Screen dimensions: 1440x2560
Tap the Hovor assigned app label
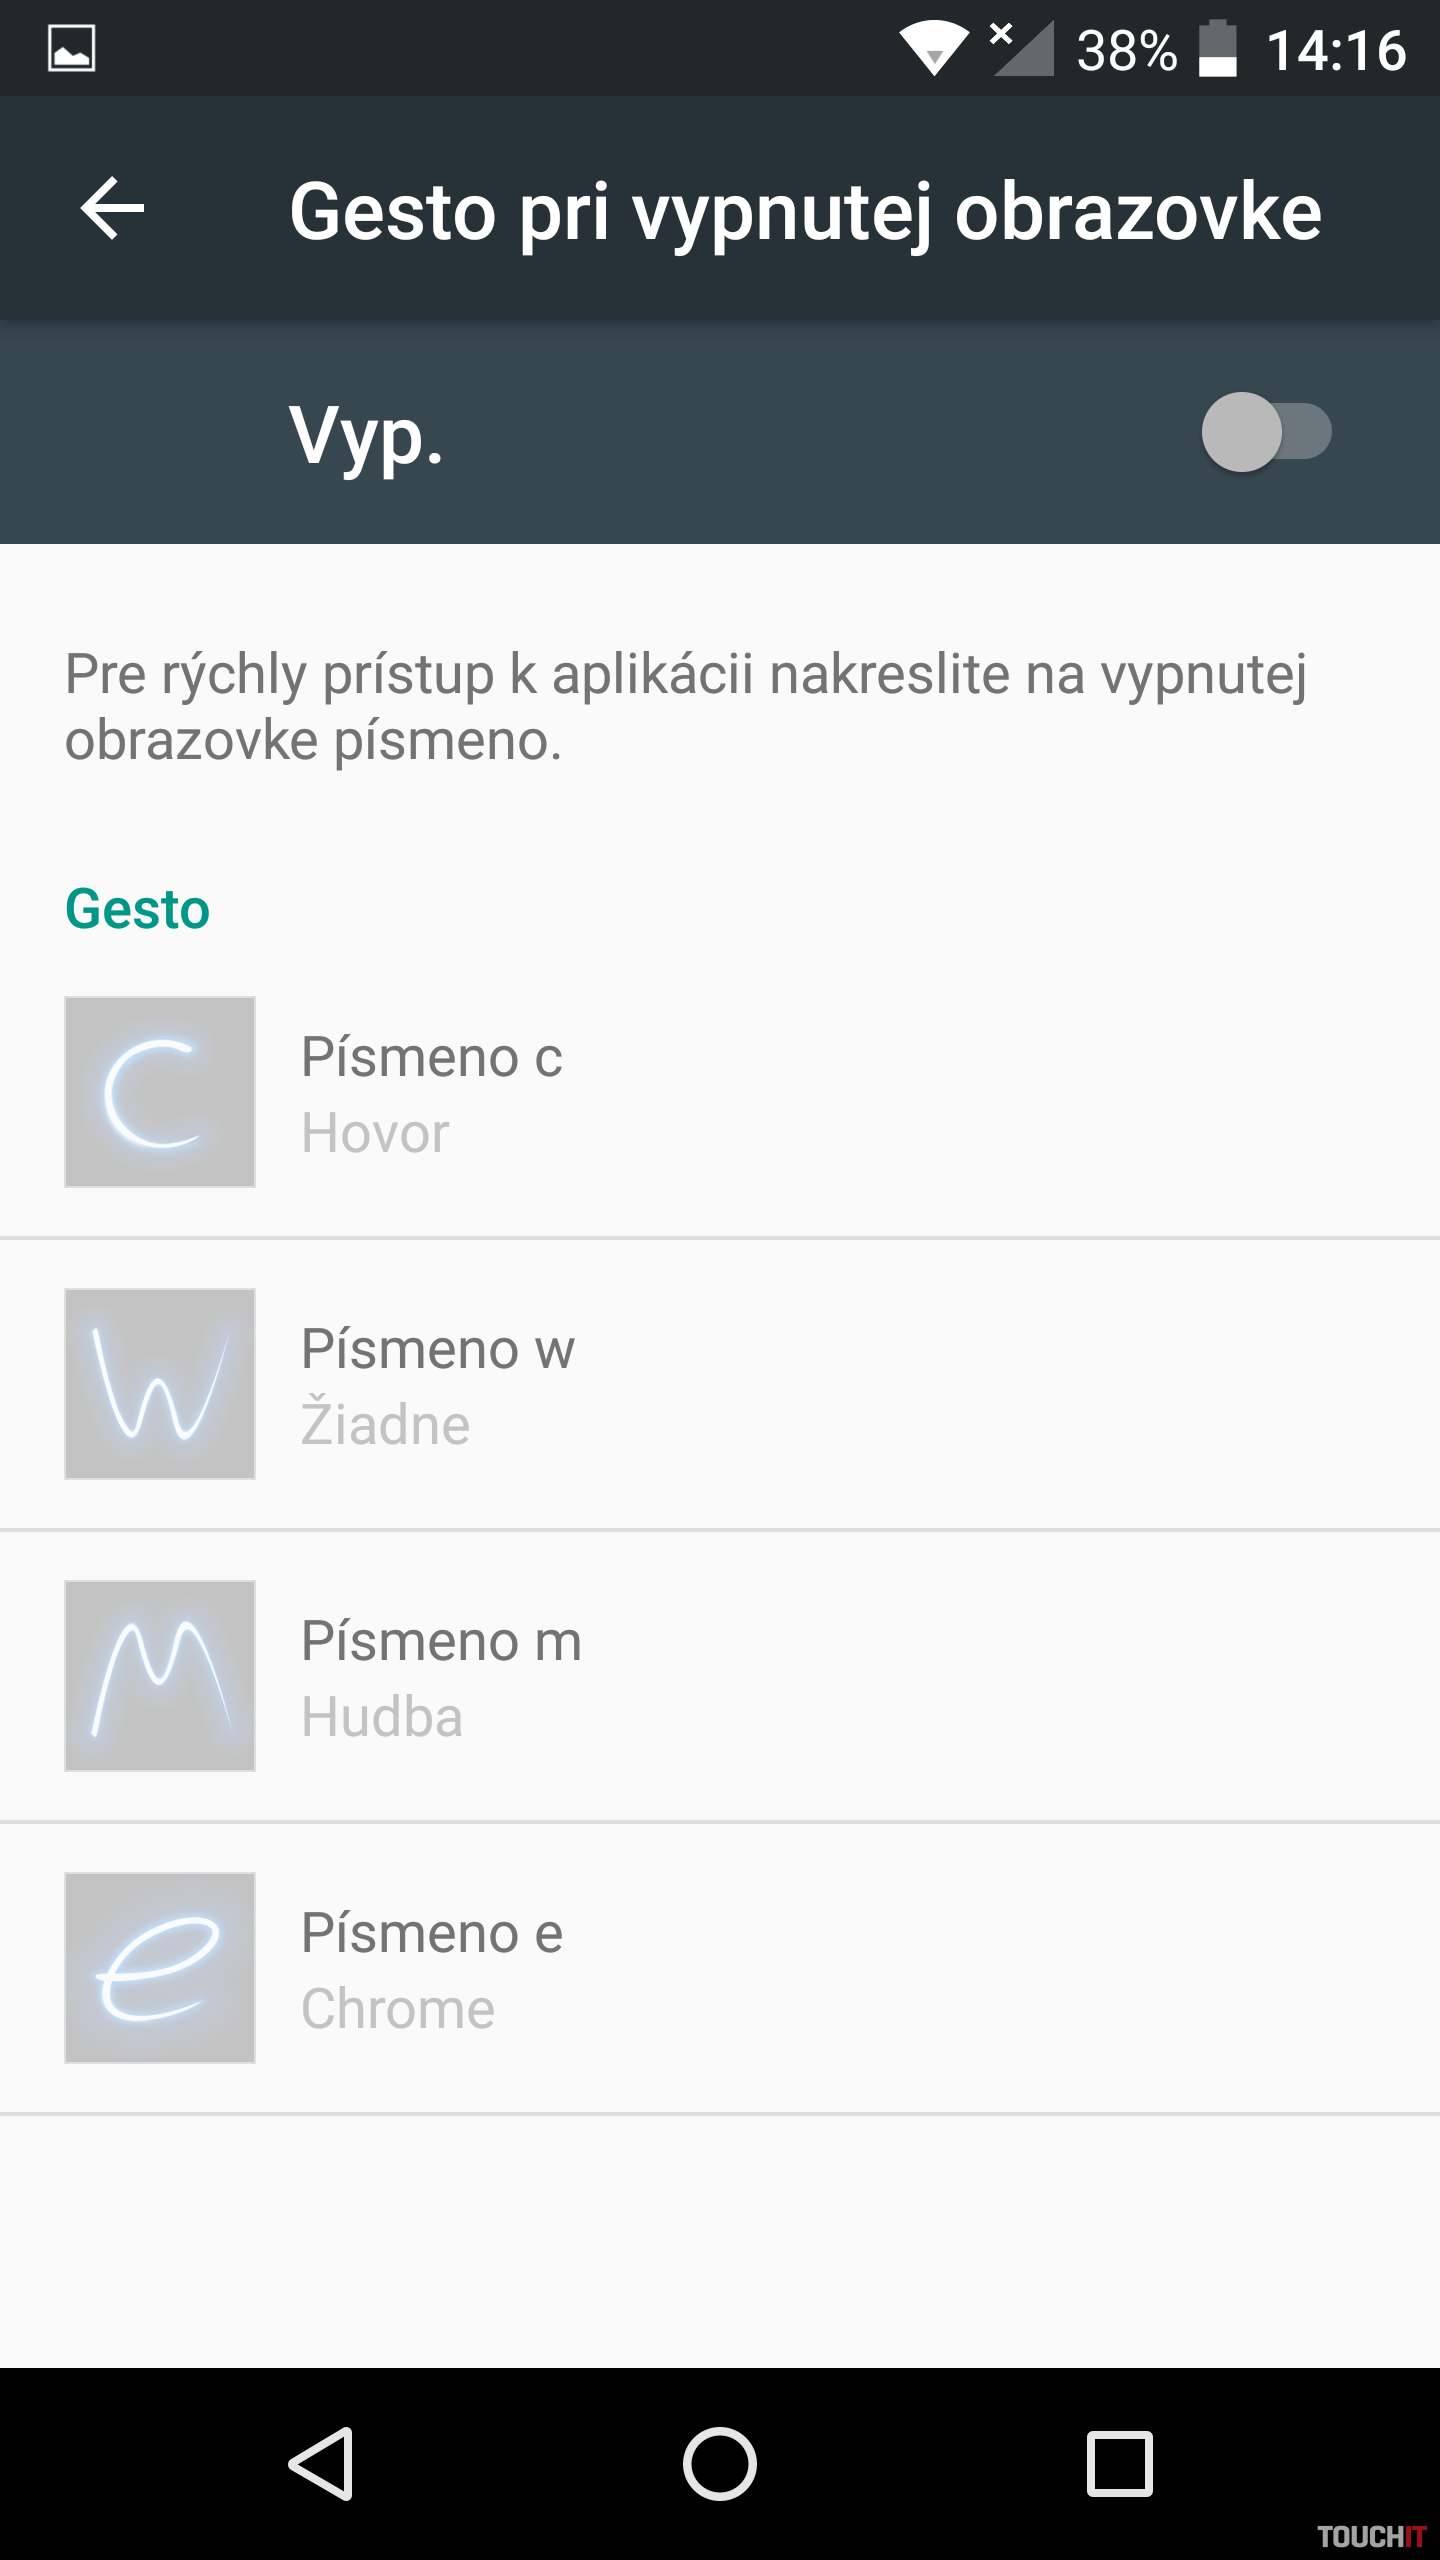[376, 1133]
